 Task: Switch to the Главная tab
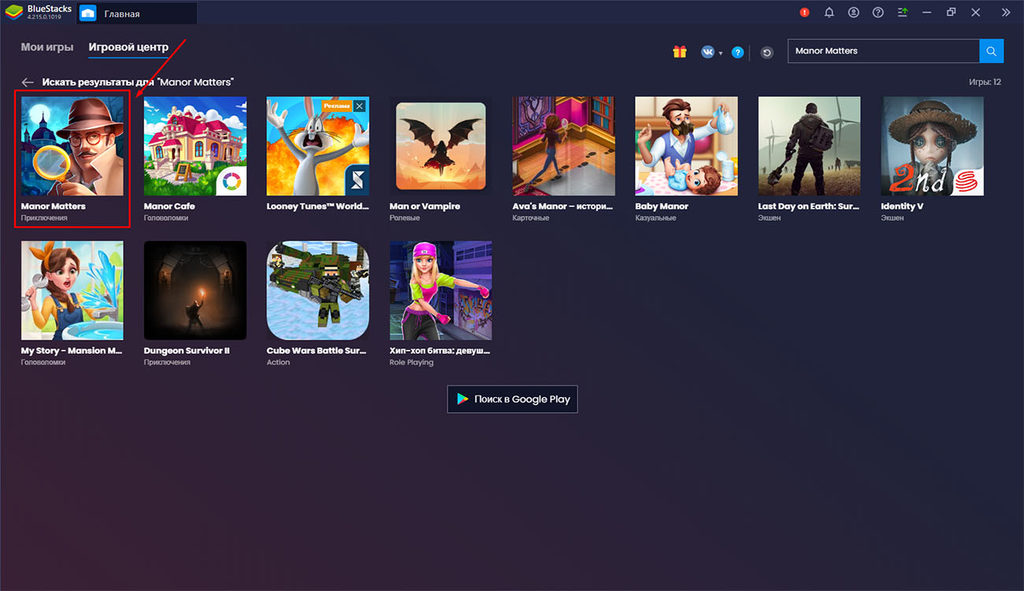pyautogui.click(x=136, y=13)
